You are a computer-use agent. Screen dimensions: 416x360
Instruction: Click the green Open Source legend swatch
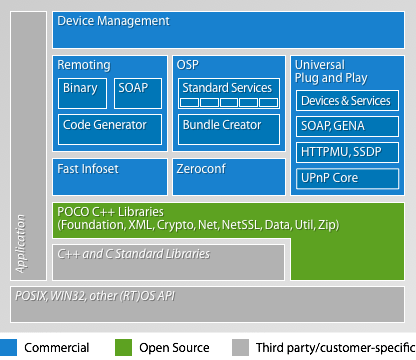123,348
